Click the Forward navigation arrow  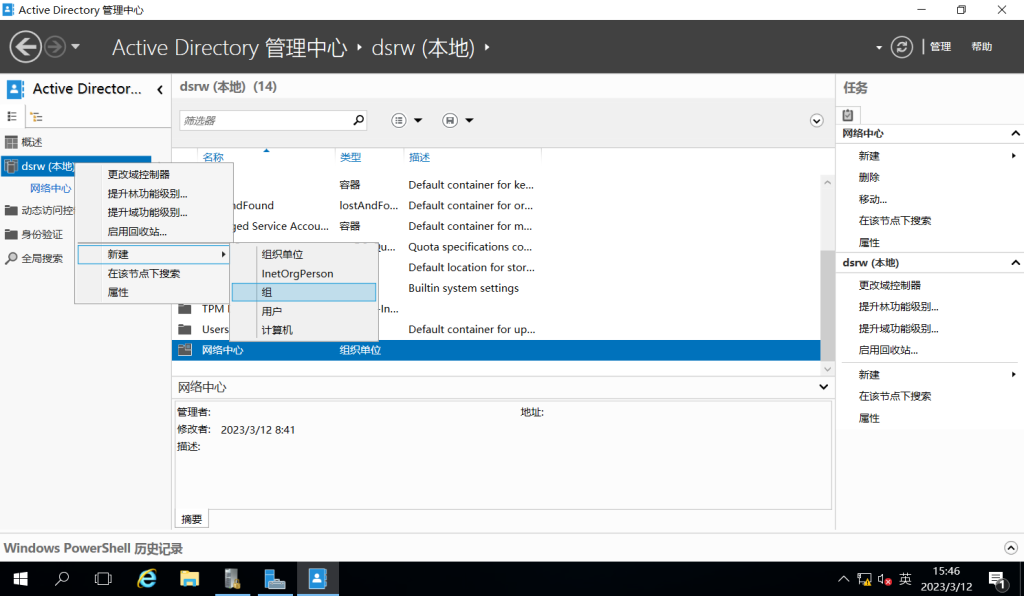click(55, 47)
